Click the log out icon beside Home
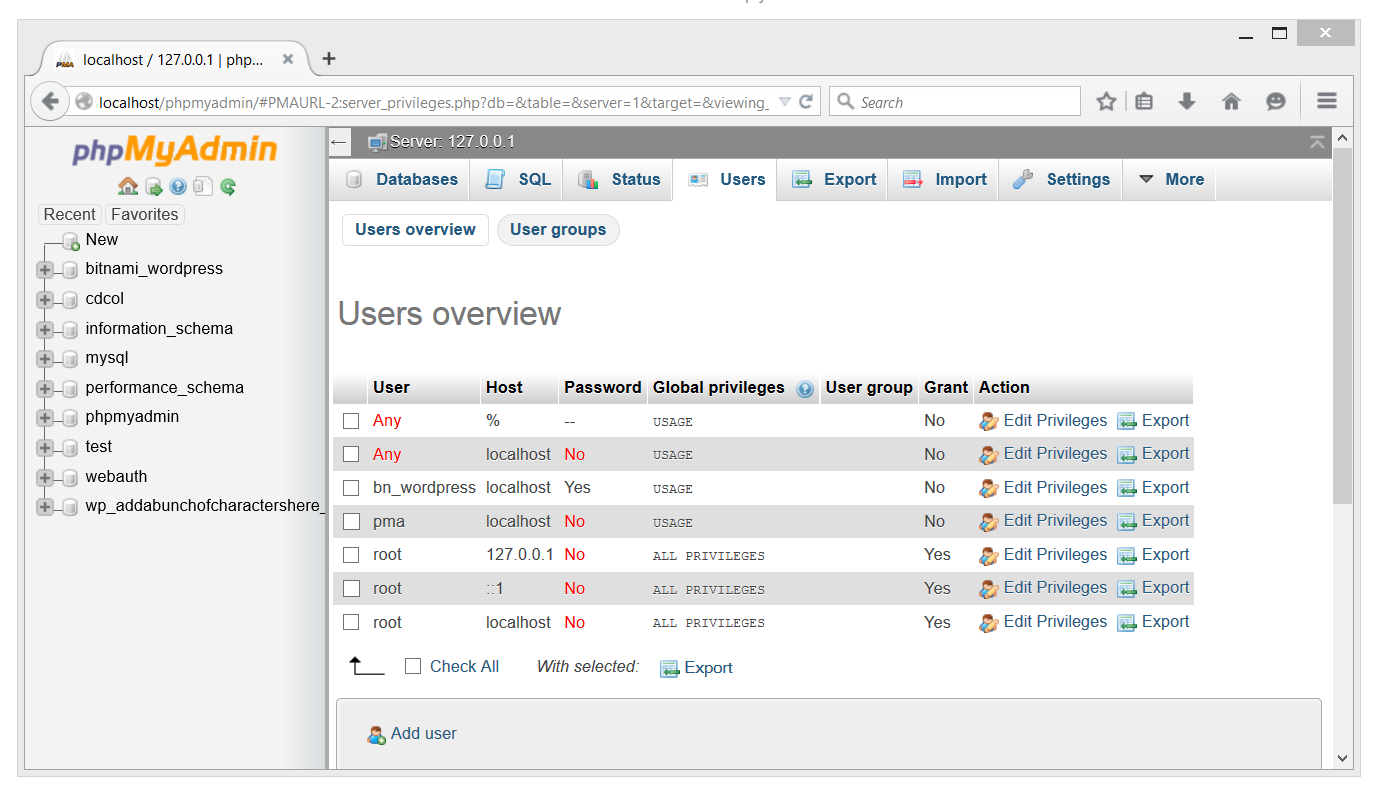Screen dimensions: 1381x793 coord(153,186)
